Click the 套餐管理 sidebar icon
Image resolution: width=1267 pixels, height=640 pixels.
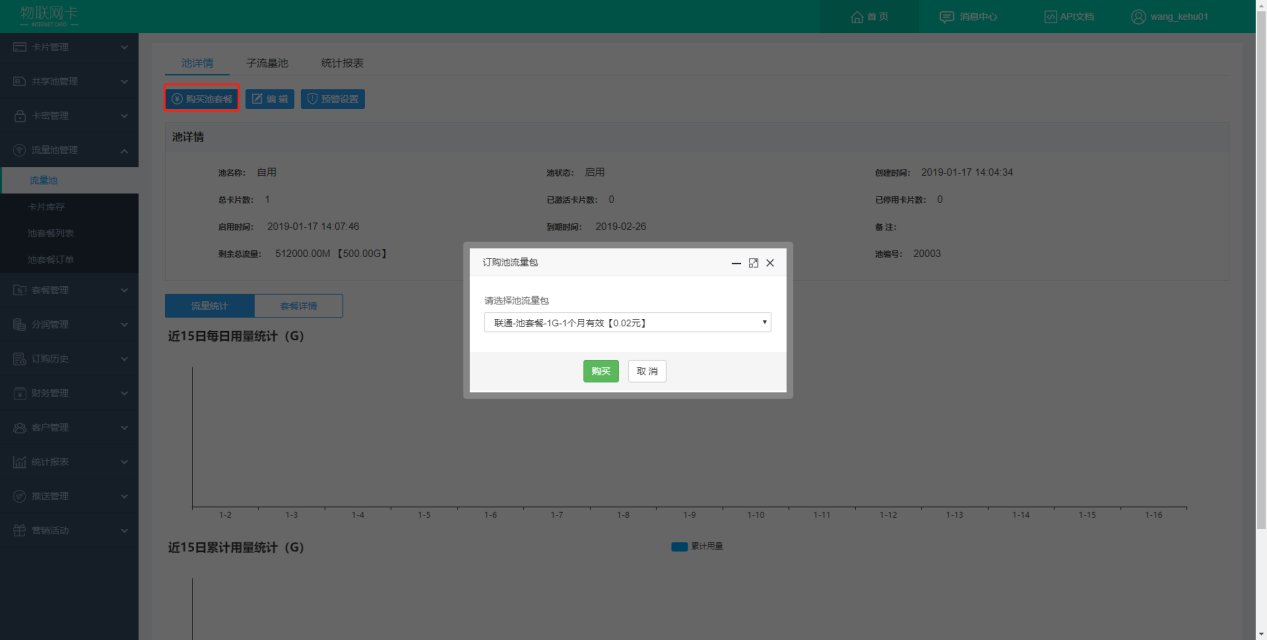19,290
